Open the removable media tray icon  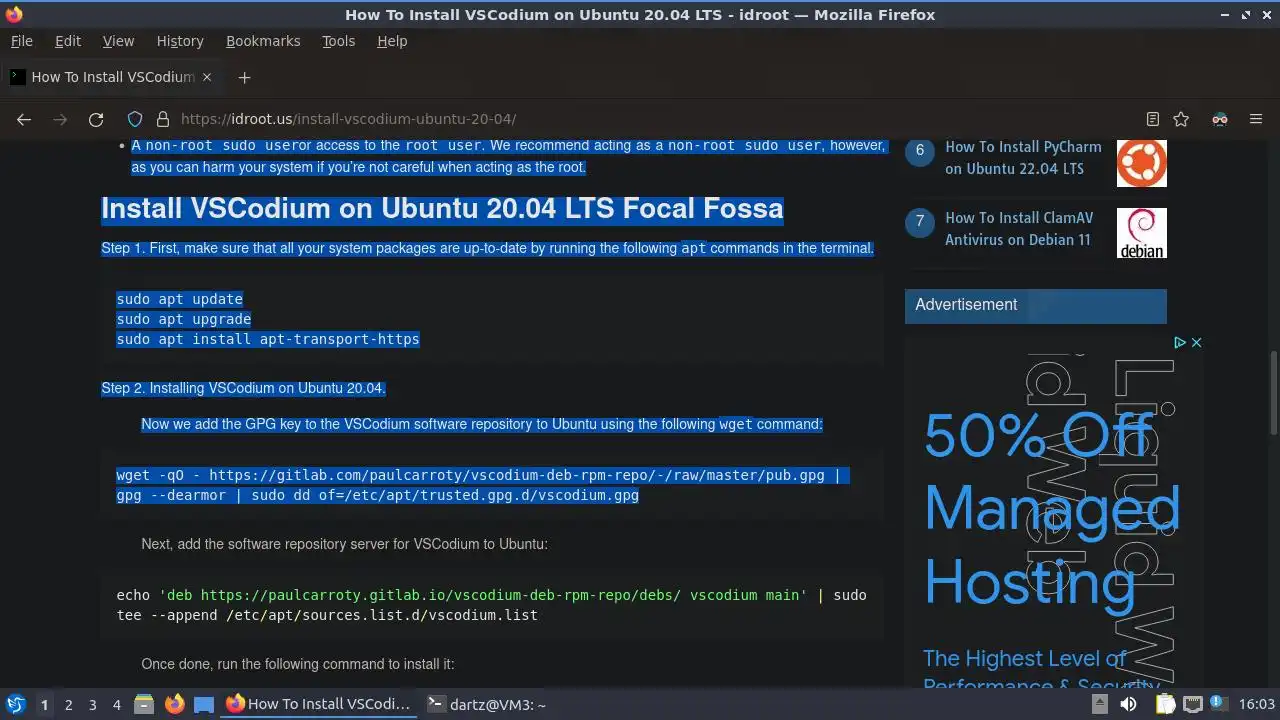click(x=1100, y=704)
